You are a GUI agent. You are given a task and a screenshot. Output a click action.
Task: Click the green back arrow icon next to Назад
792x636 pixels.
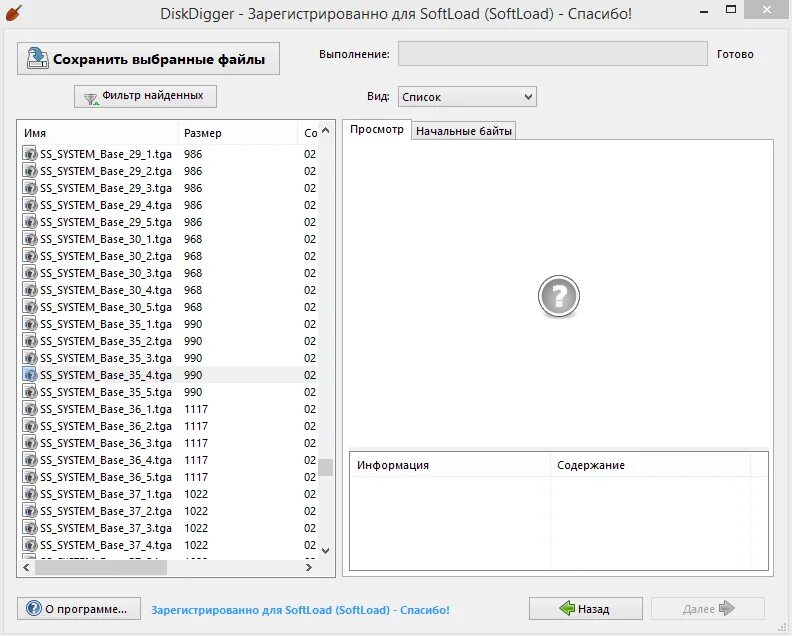(567, 608)
